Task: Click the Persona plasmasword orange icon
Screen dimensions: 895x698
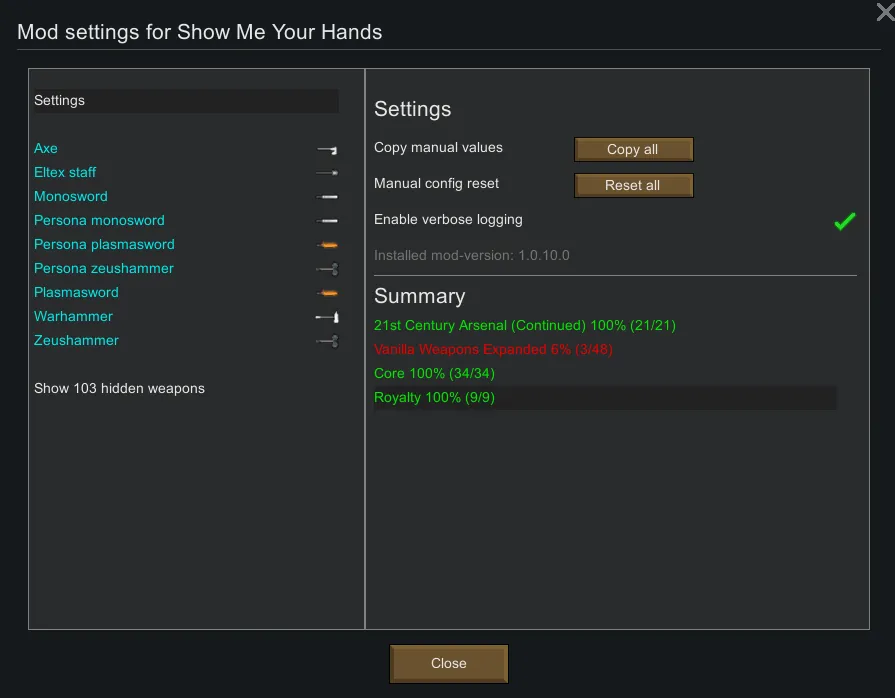Action: 327,245
